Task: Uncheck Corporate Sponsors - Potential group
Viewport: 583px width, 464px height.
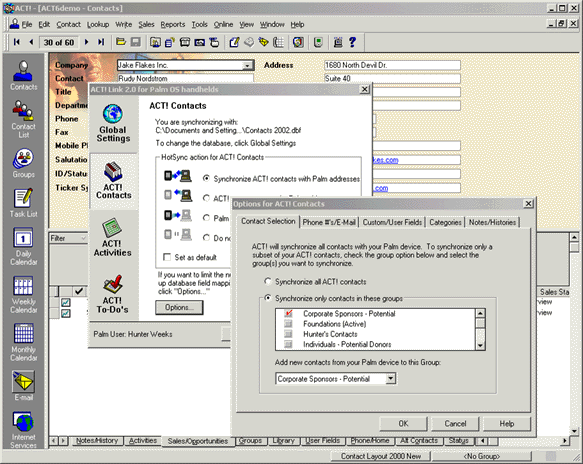Action: click(288, 313)
